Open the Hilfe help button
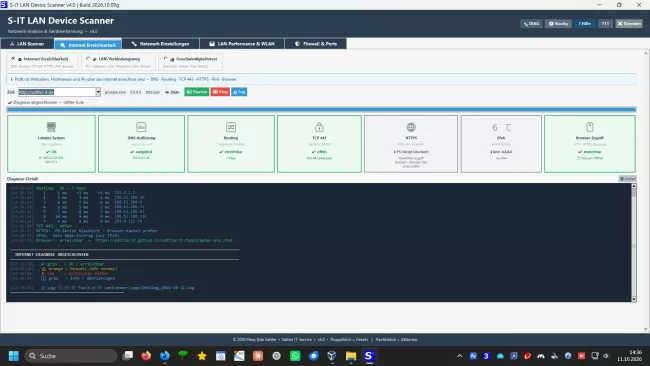 pos(585,24)
